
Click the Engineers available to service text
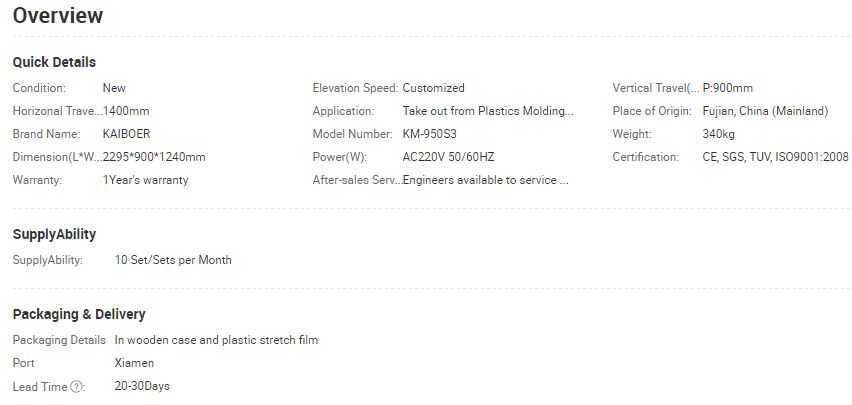point(485,180)
